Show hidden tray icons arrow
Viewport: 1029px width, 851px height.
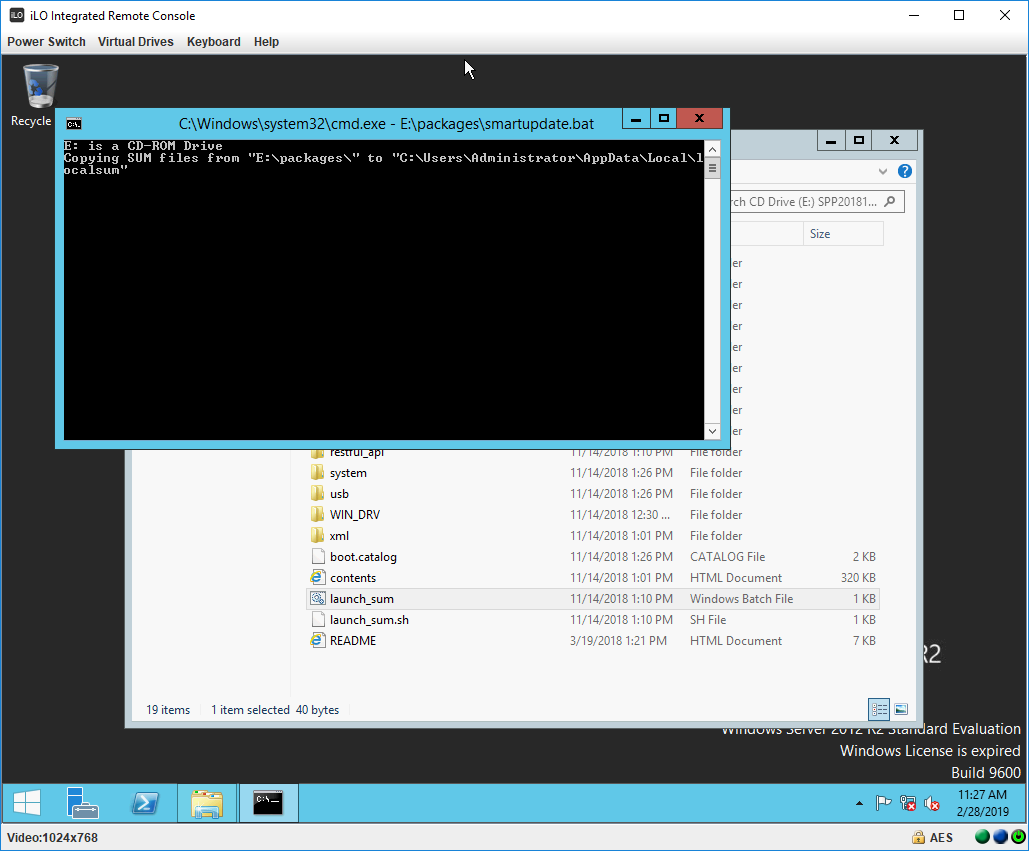click(x=859, y=803)
